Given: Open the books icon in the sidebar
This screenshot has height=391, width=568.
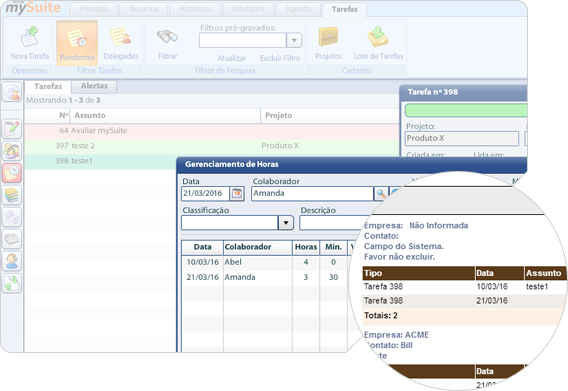Looking at the screenshot, I should pyautogui.click(x=12, y=195).
